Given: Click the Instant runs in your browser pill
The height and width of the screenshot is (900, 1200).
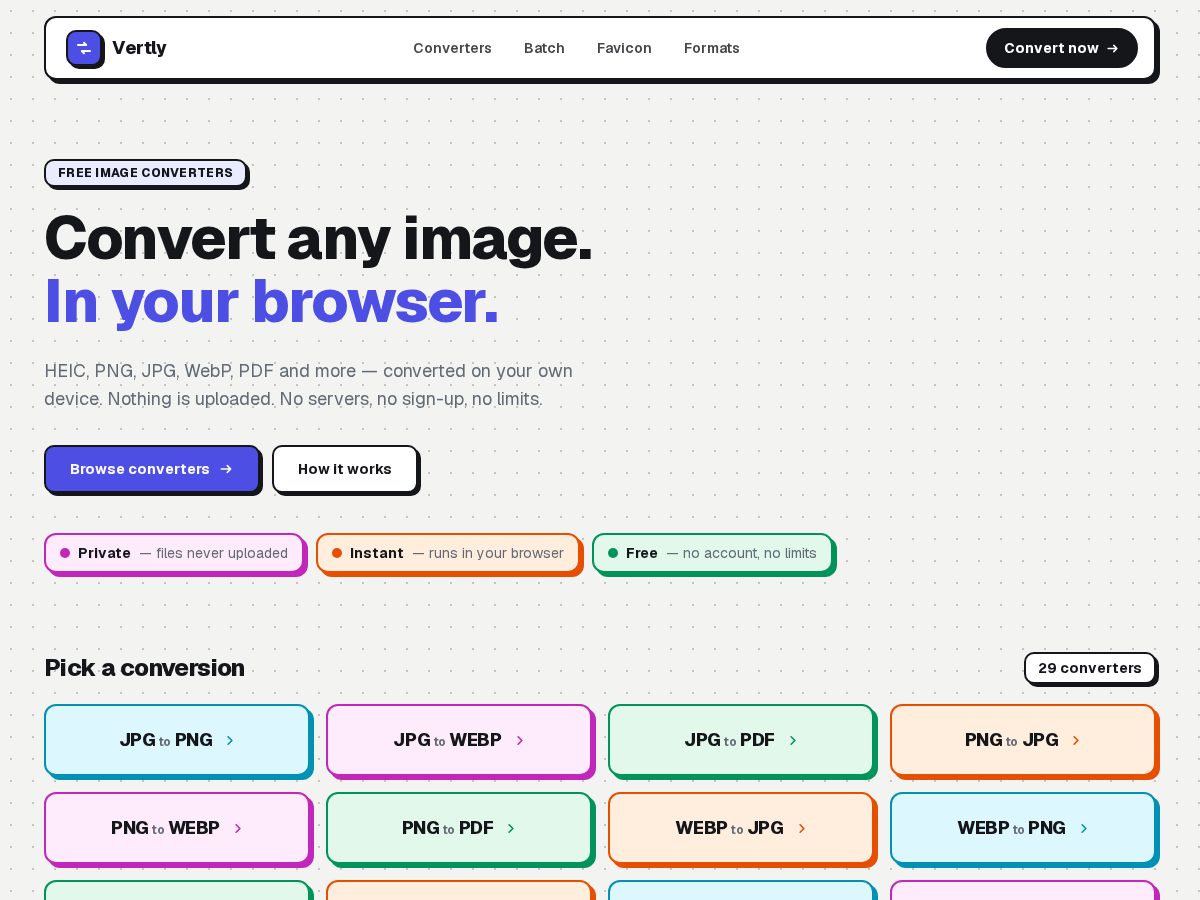Looking at the screenshot, I should 448,553.
